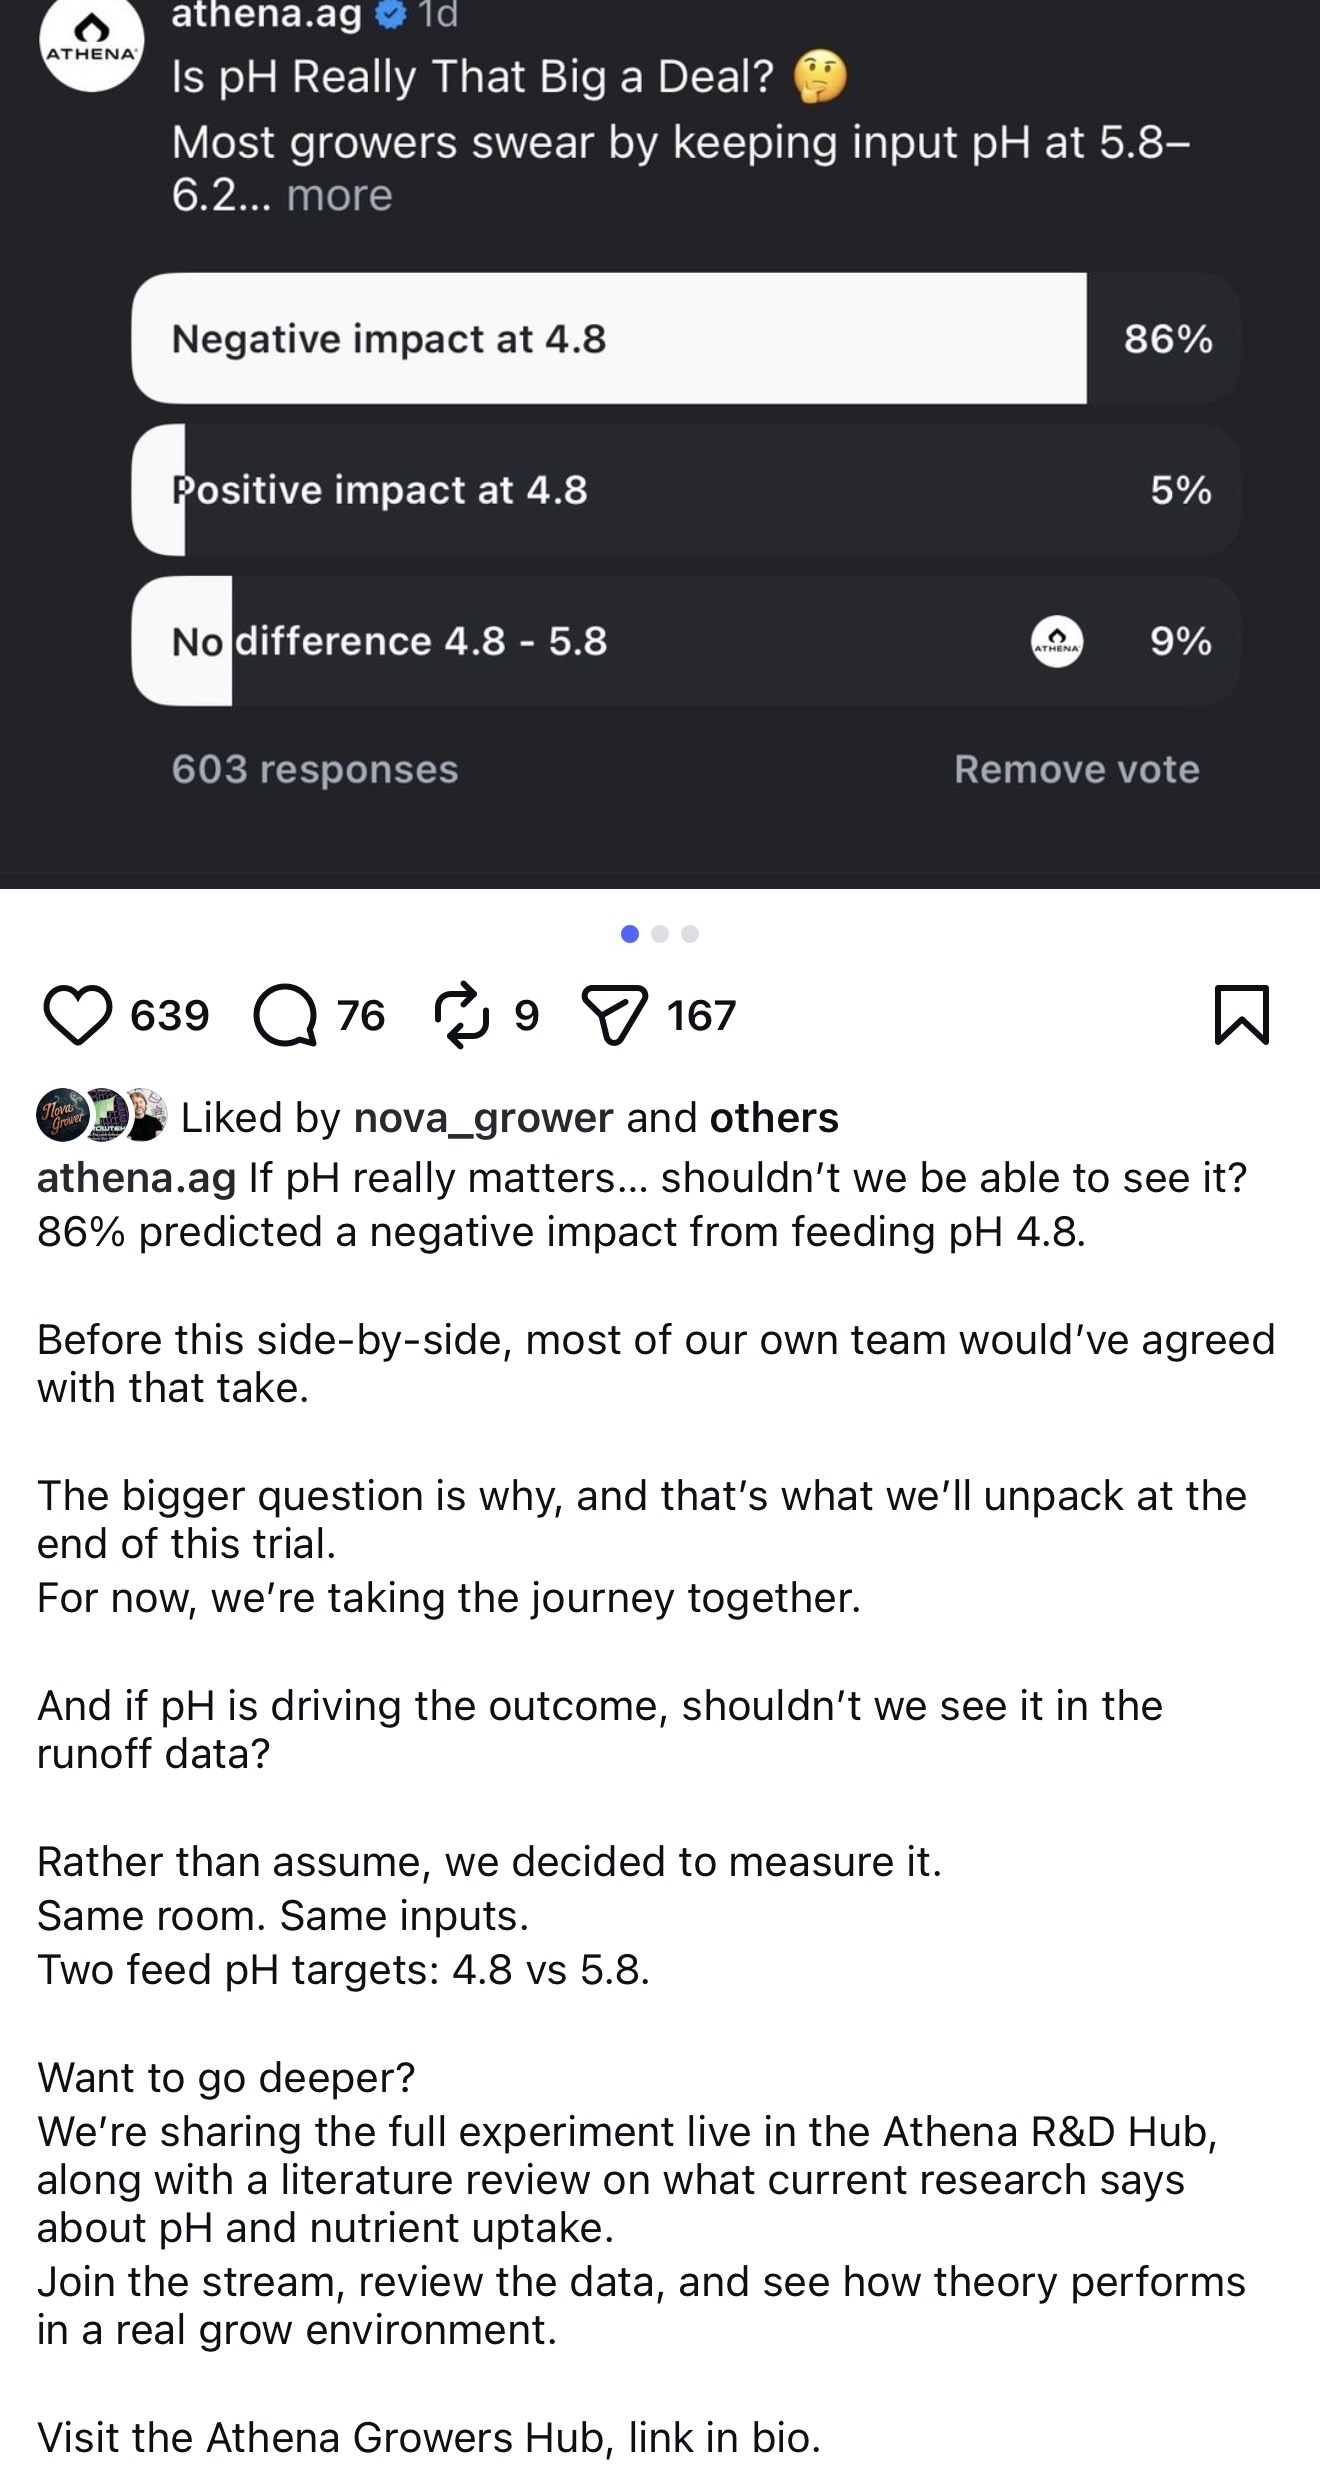Viewport: 1320px width, 2473px height.
Task: Go to the second carousel dot
Action: point(660,934)
